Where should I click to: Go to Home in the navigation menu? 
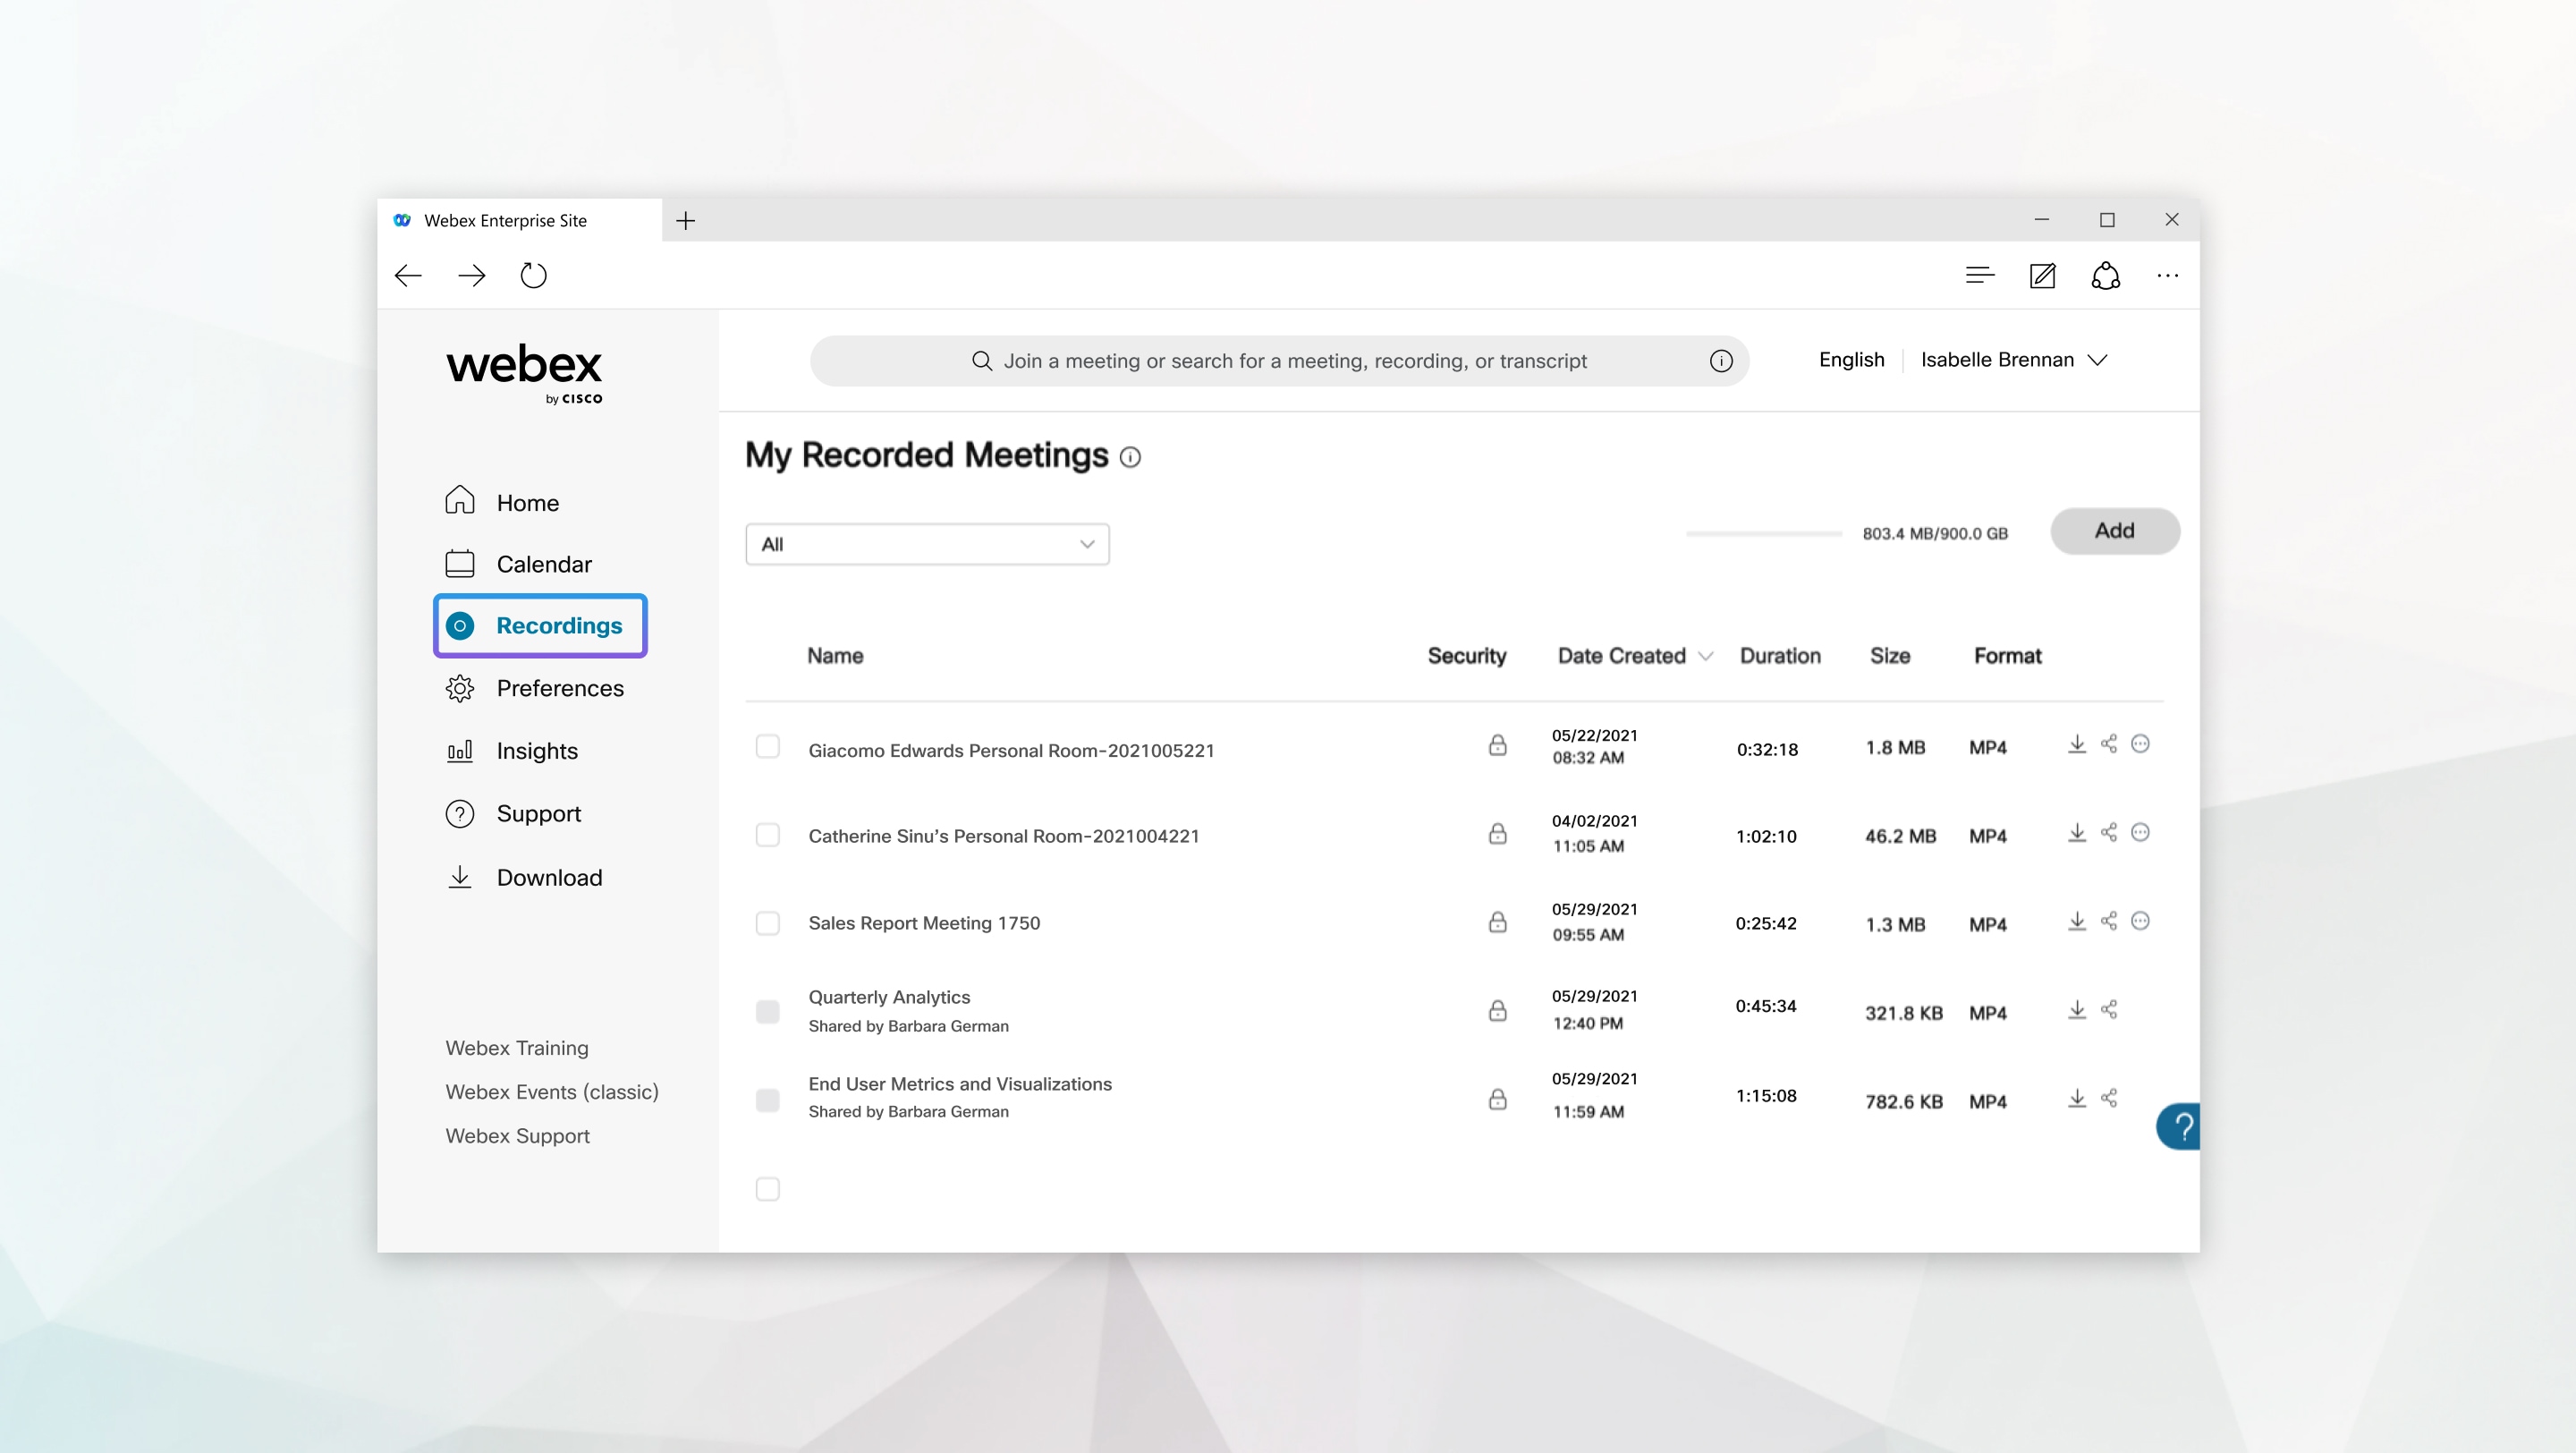(527, 502)
